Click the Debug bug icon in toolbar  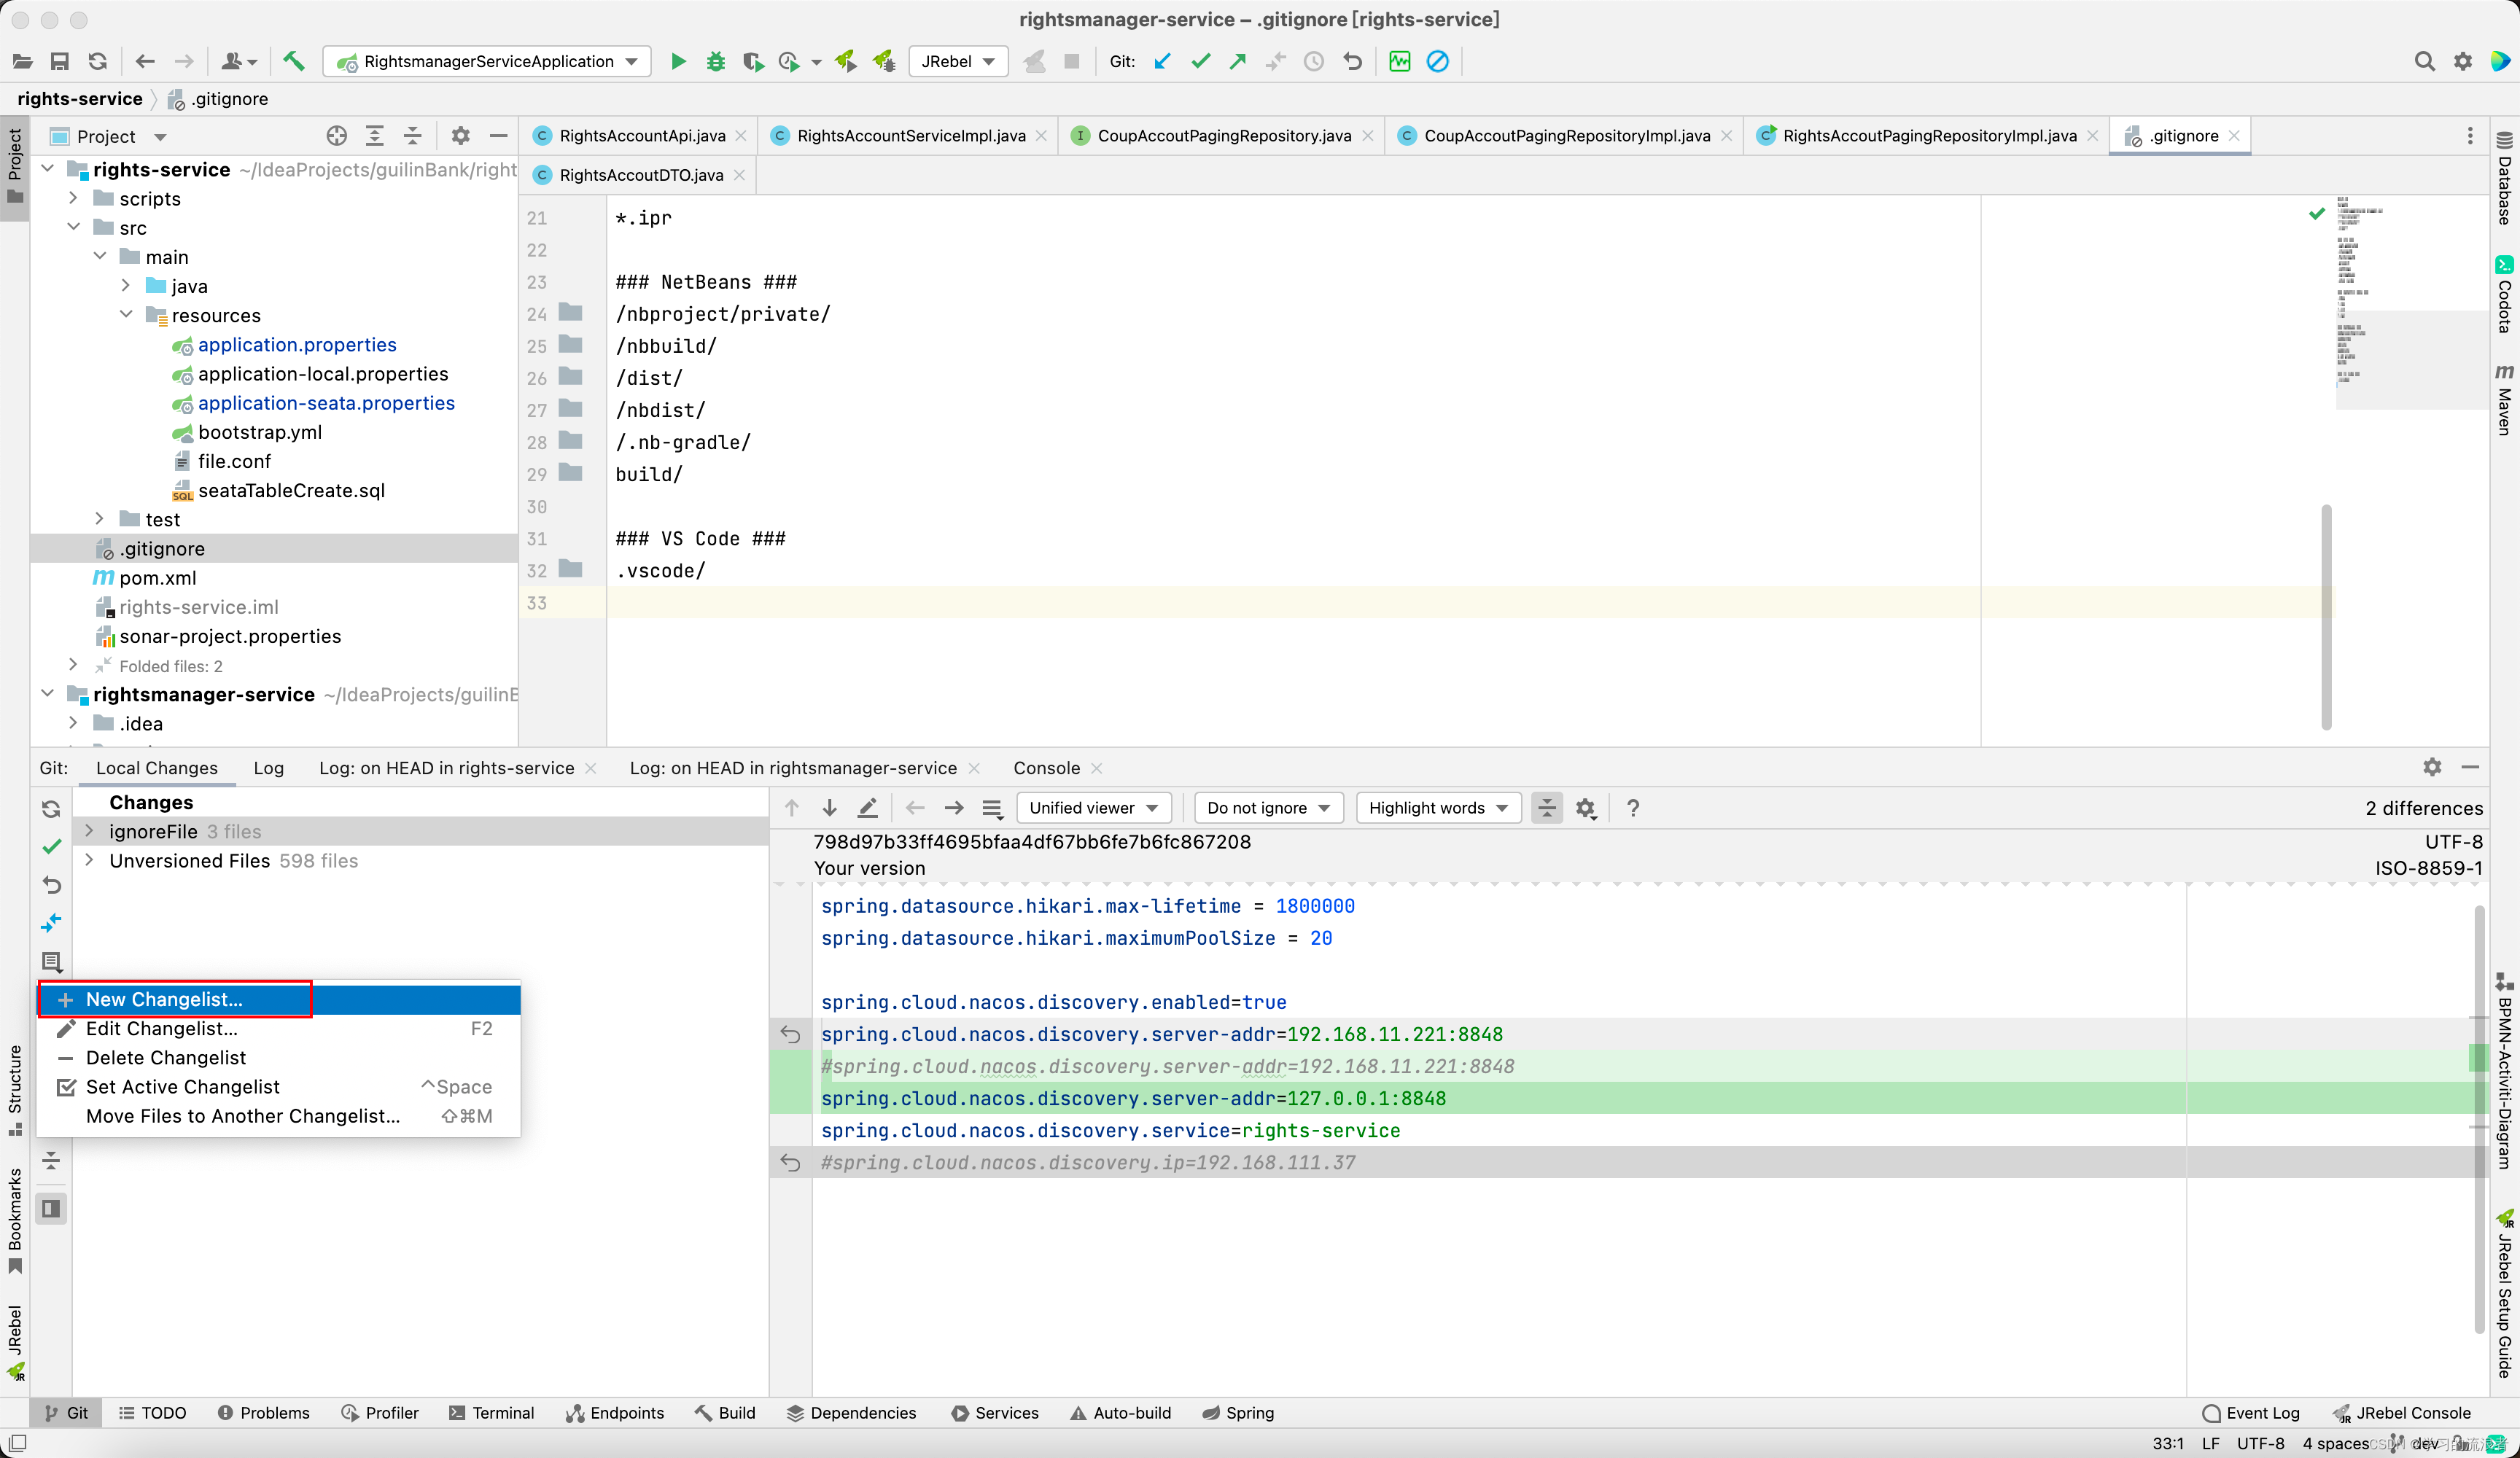click(x=716, y=61)
